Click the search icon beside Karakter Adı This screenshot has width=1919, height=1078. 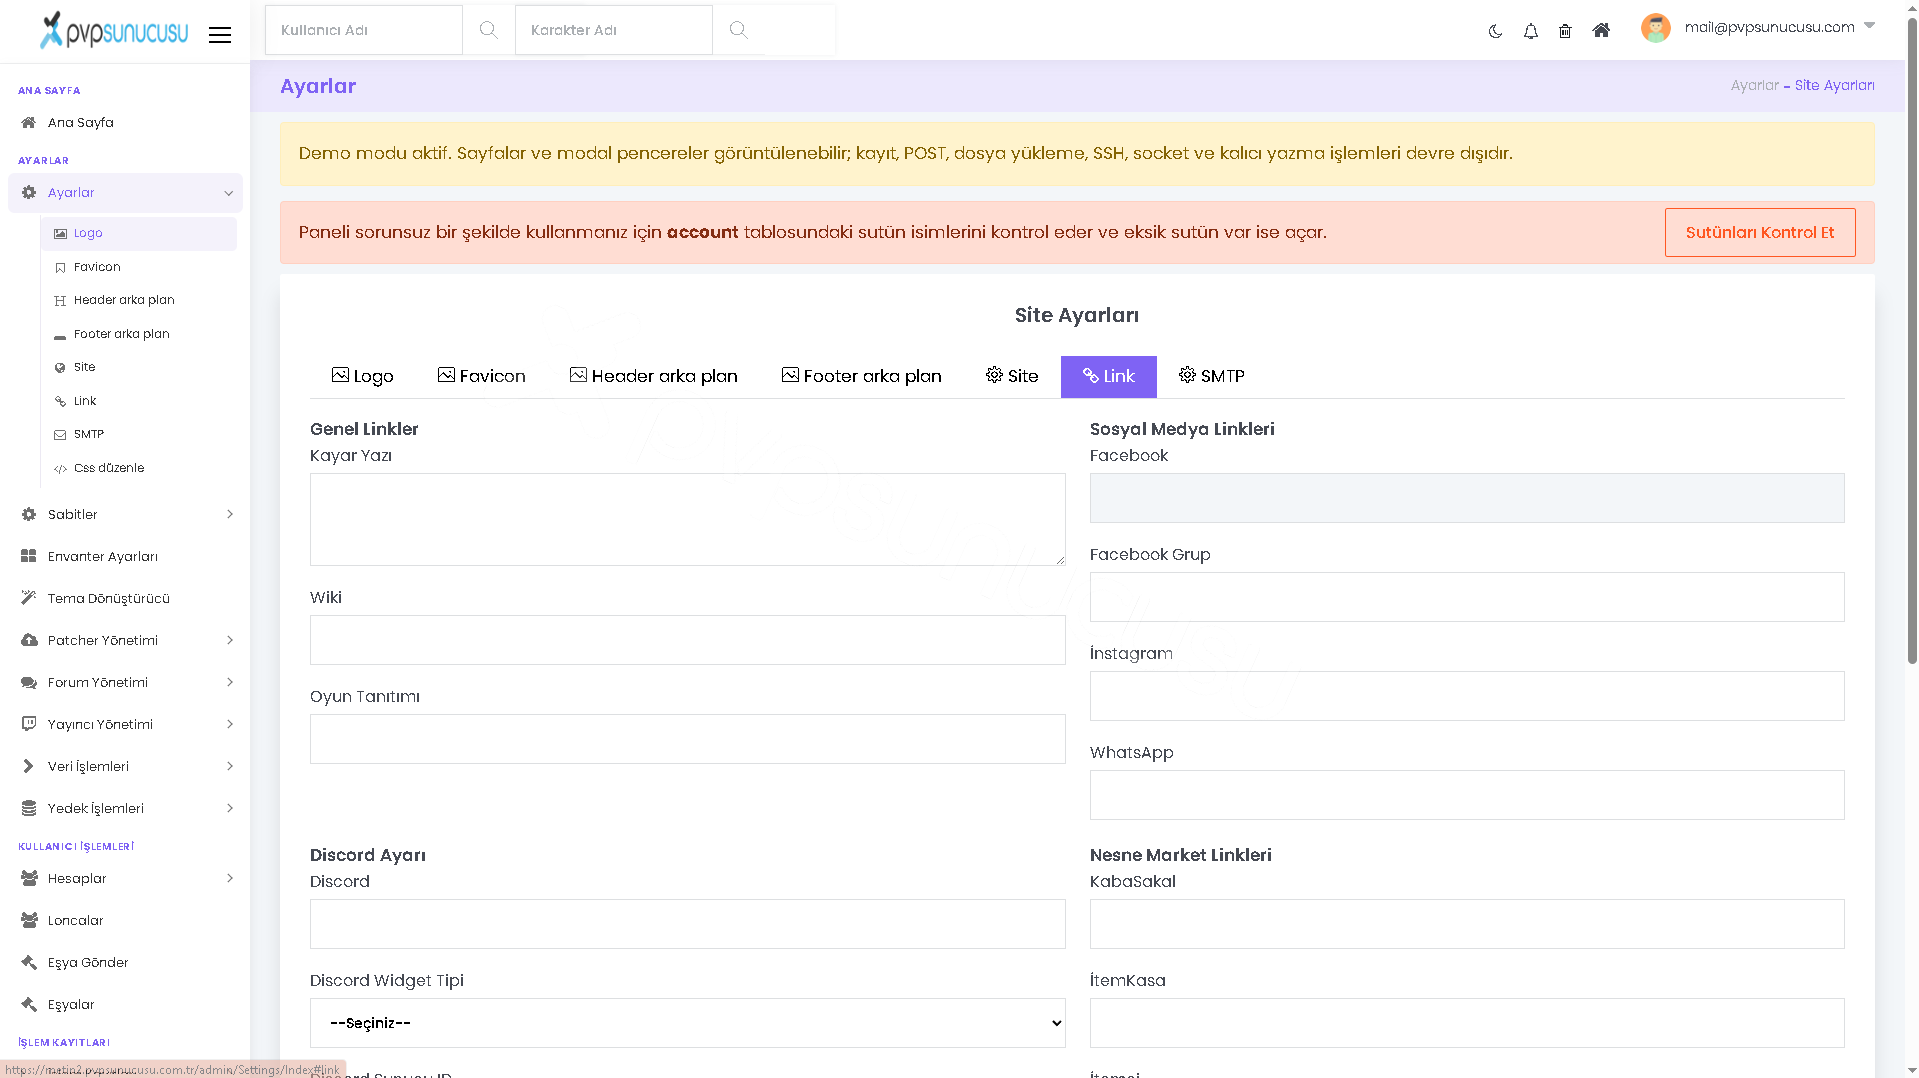(x=738, y=30)
